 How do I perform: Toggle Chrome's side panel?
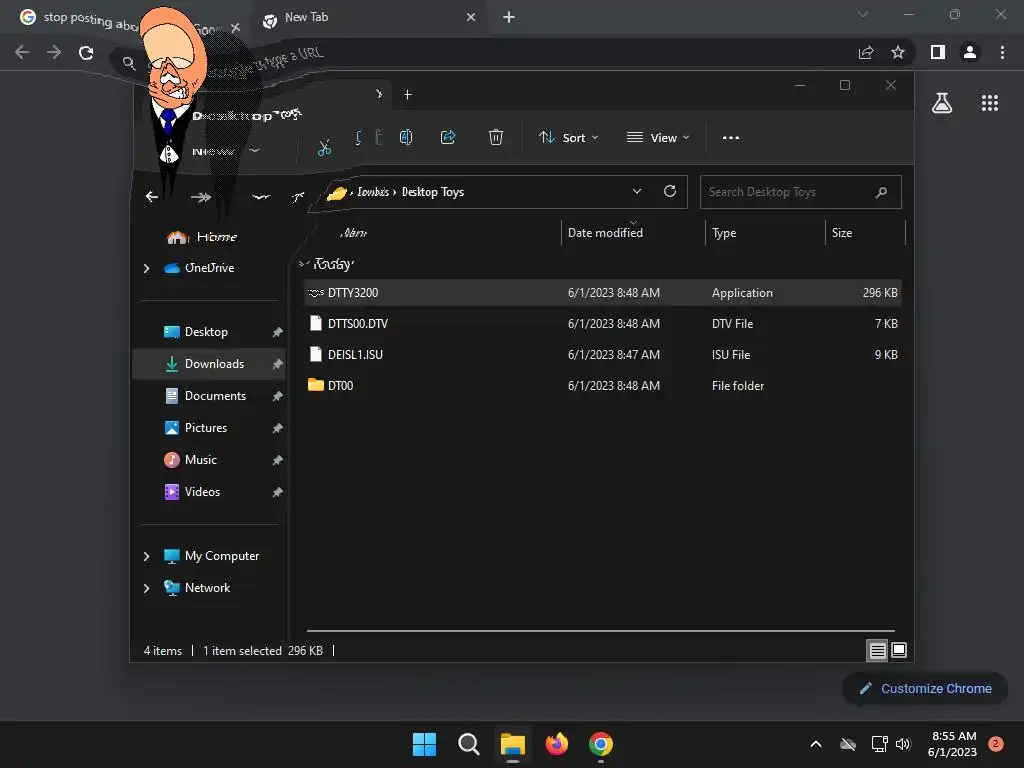[938, 52]
